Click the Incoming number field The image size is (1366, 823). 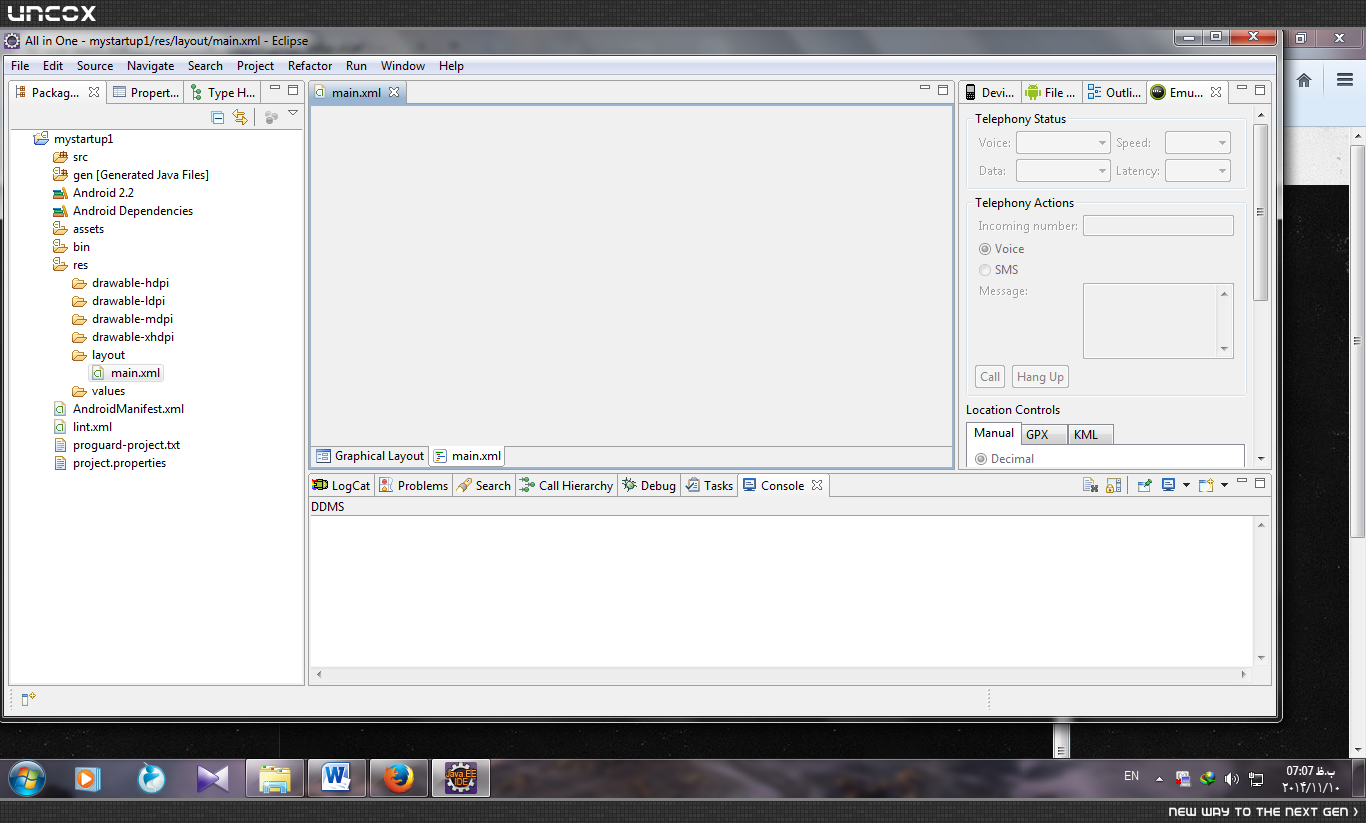pyautogui.click(x=1158, y=226)
